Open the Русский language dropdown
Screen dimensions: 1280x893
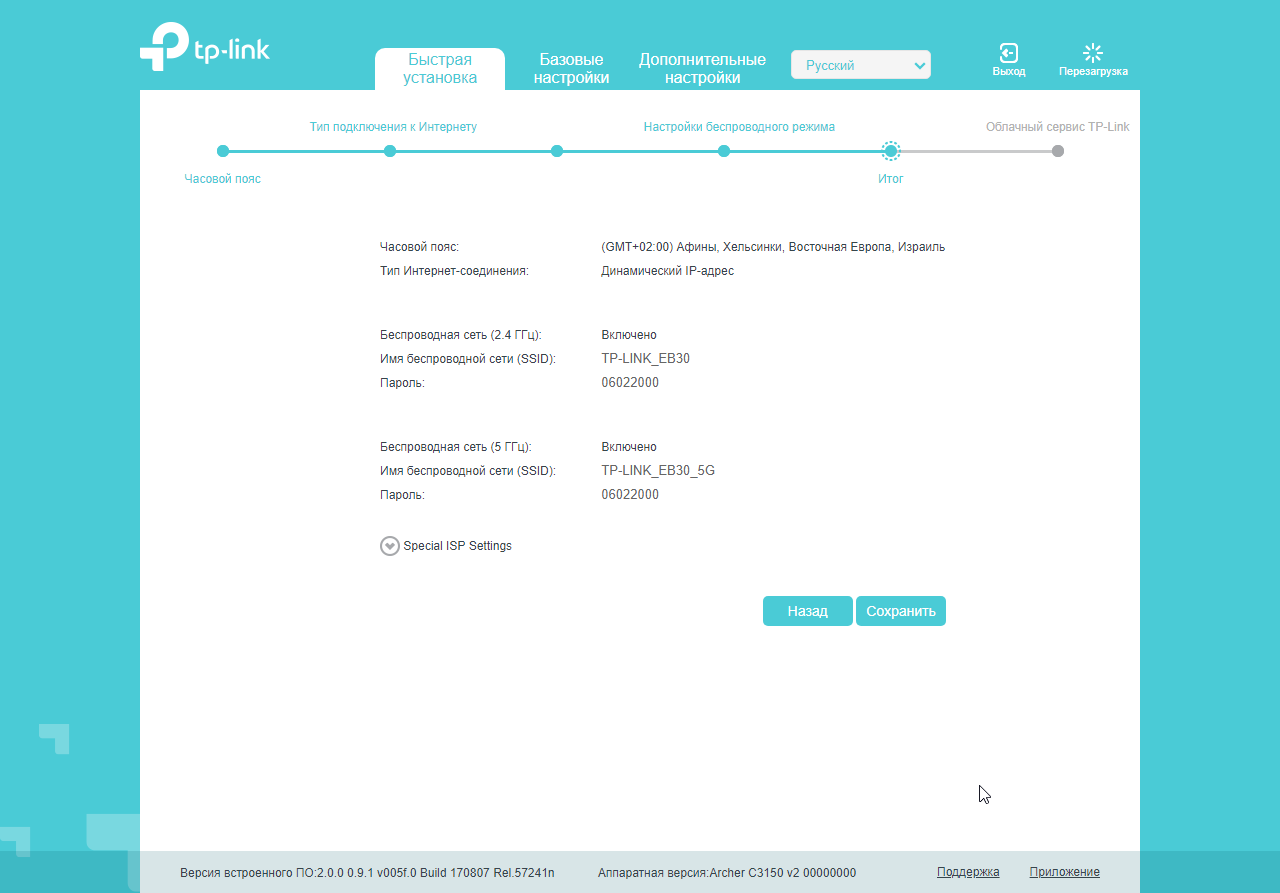click(861, 65)
